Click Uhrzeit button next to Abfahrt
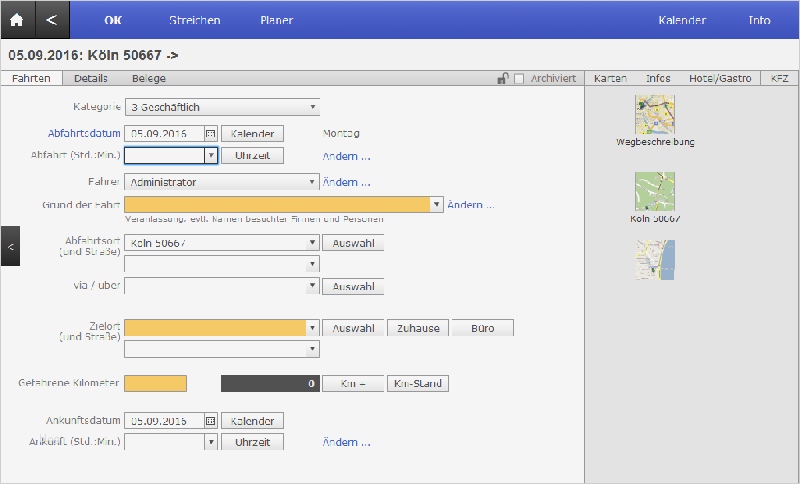 253,156
